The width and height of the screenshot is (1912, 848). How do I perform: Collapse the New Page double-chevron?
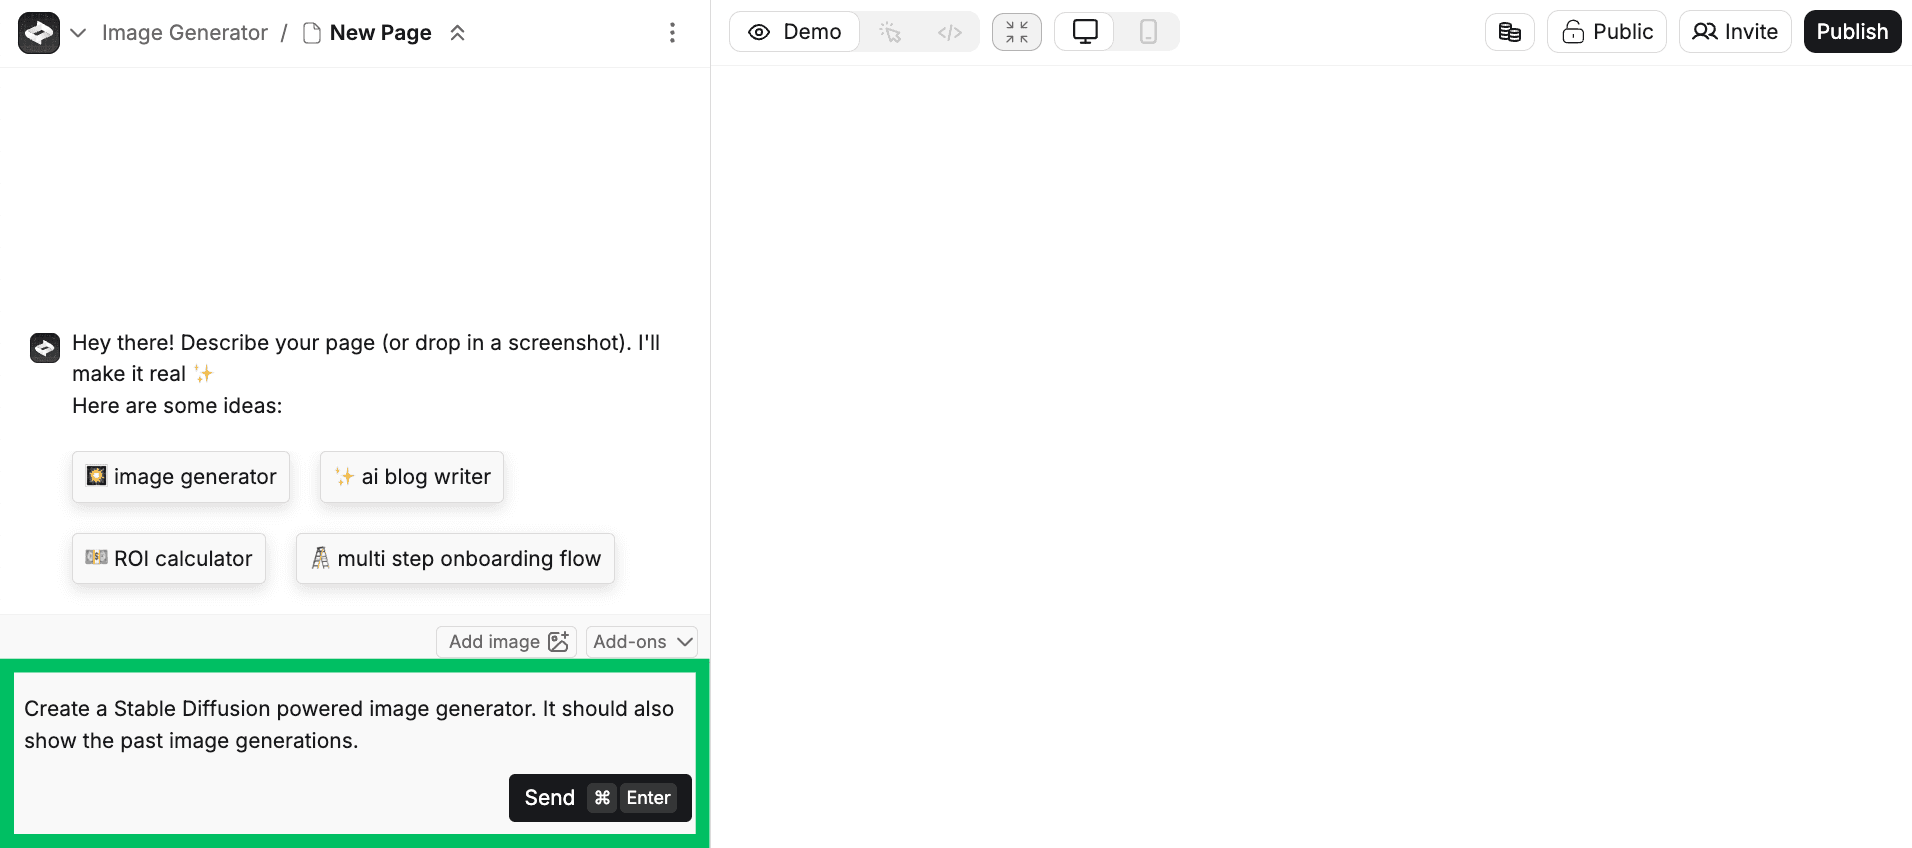(x=457, y=33)
